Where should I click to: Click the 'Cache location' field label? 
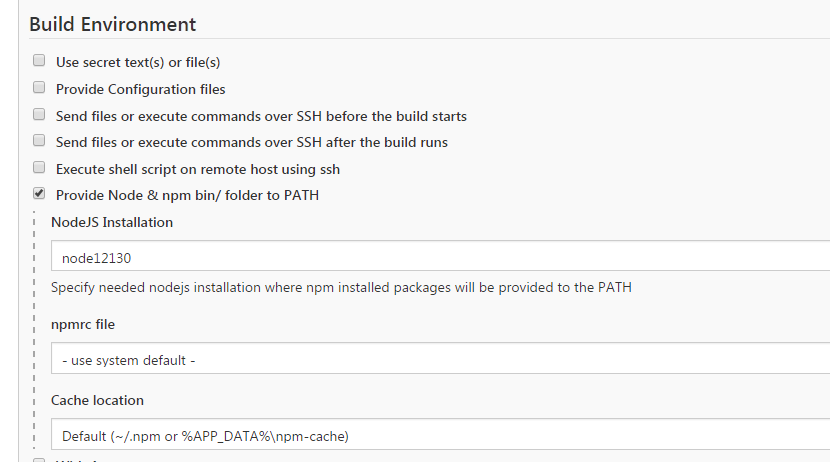pyautogui.click(x=98, y=400)
